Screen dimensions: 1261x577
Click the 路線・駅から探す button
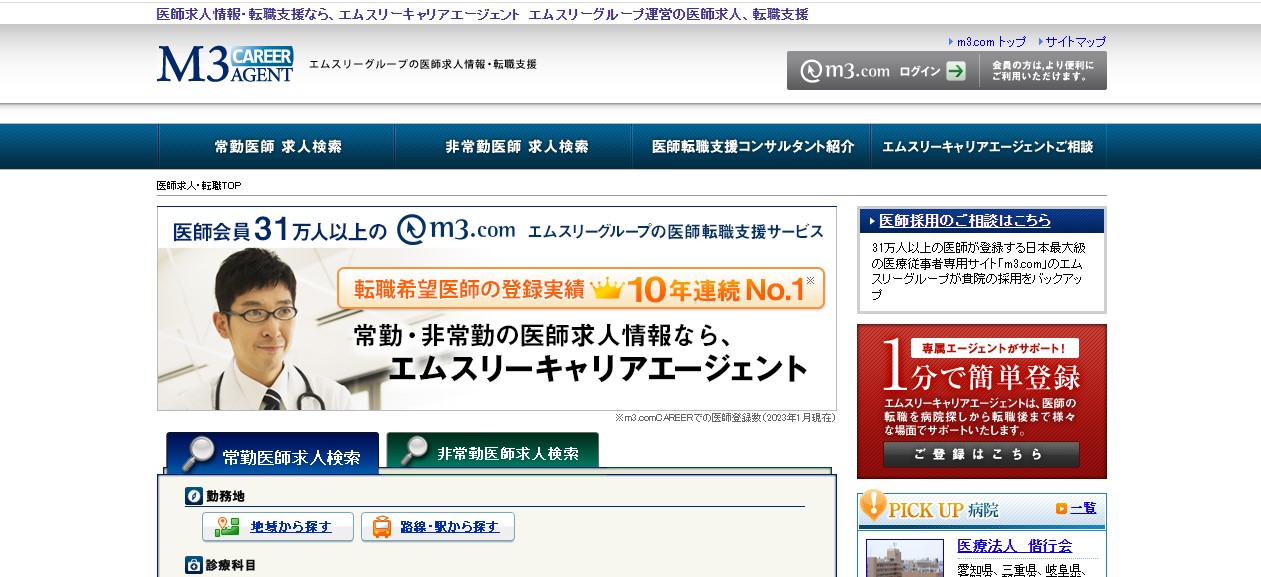coord(438,527)
